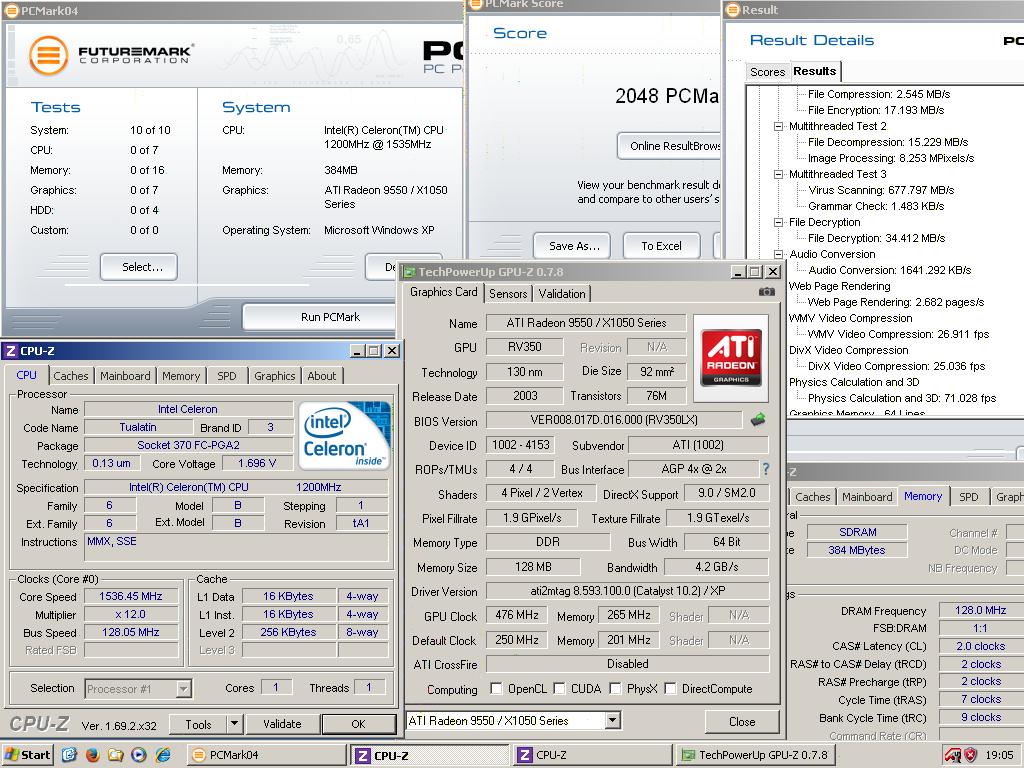The width and height of the screenshot is (1024, 768).
Task: Enable the OpenCL checkbox
Action: (x=496, y=688)
